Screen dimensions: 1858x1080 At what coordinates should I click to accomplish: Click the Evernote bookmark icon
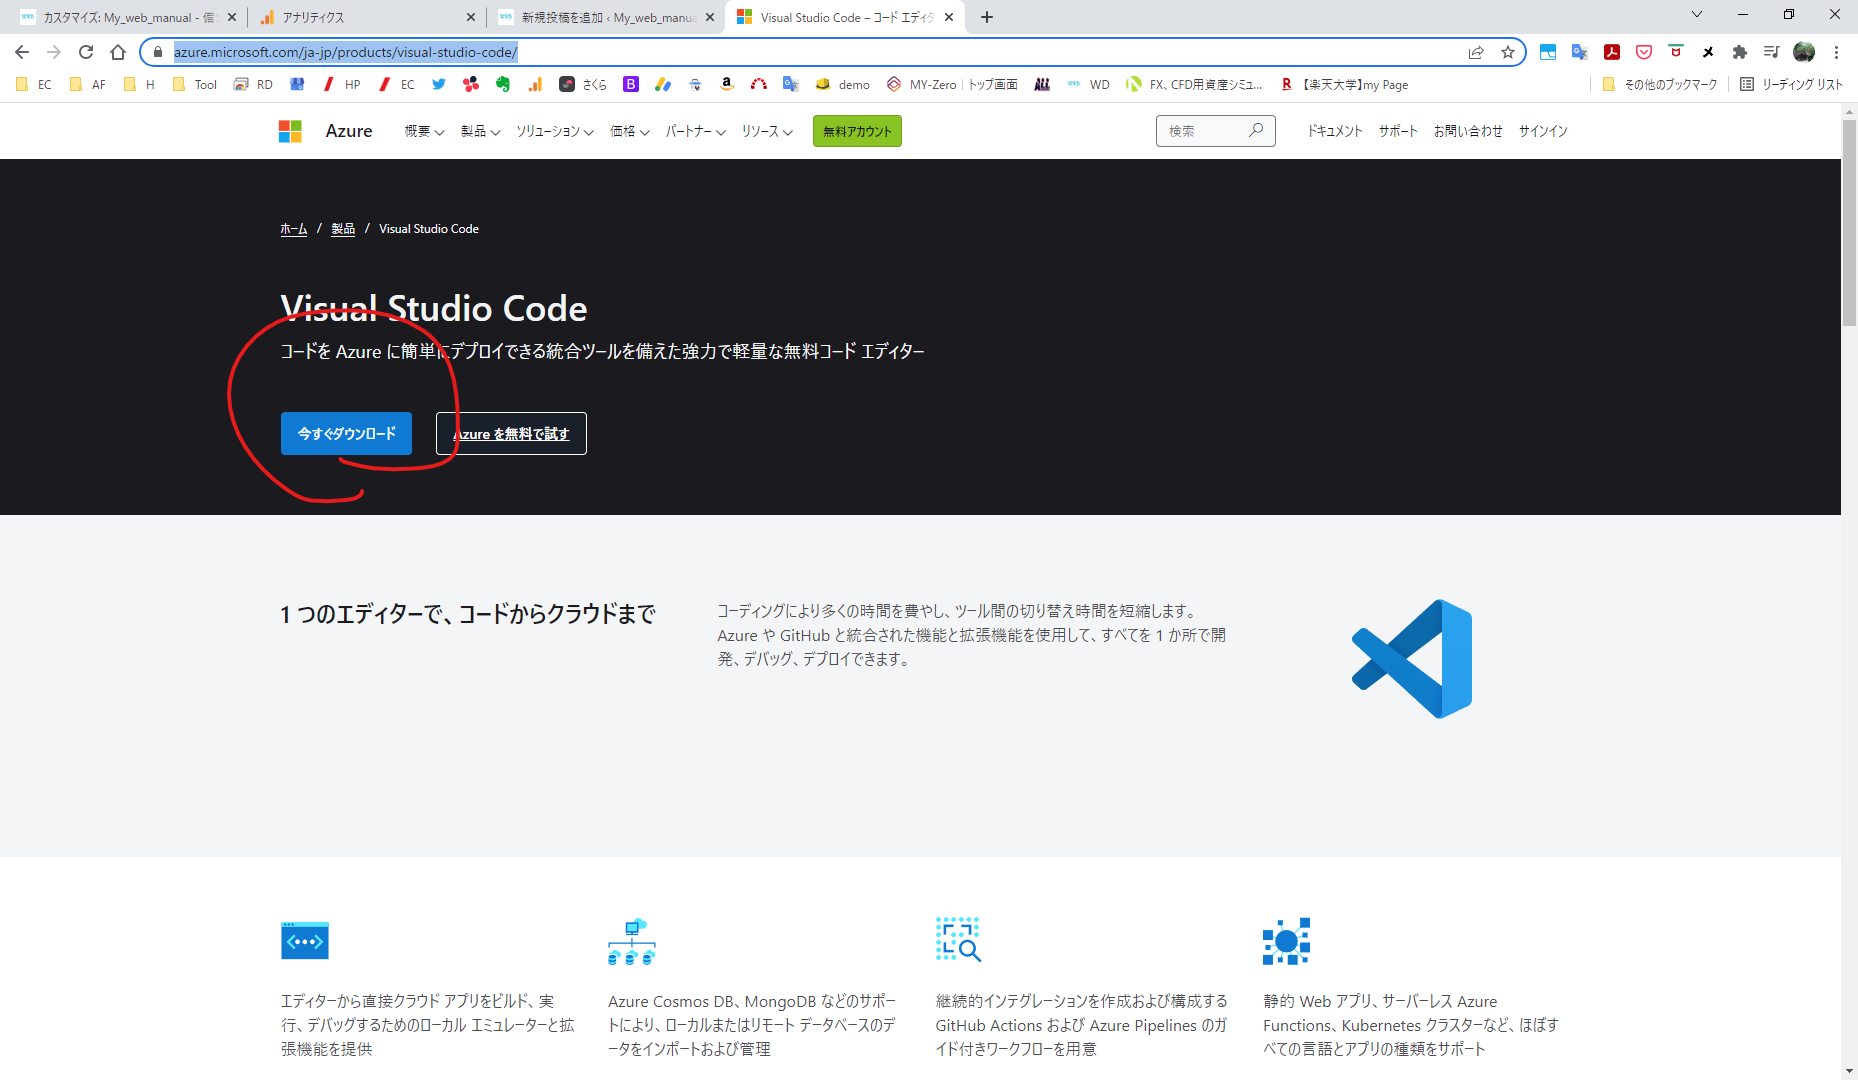pos(503,85)
